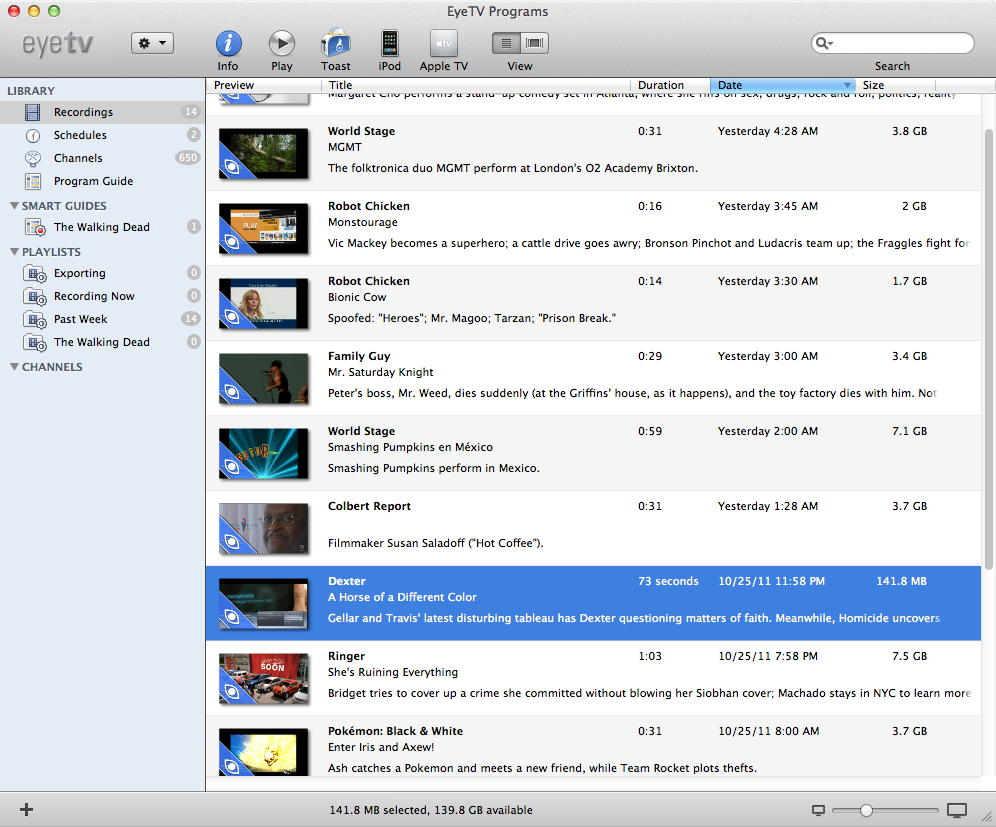
Task: Select Channels in the Library sidebar
Action: point(78,158)
